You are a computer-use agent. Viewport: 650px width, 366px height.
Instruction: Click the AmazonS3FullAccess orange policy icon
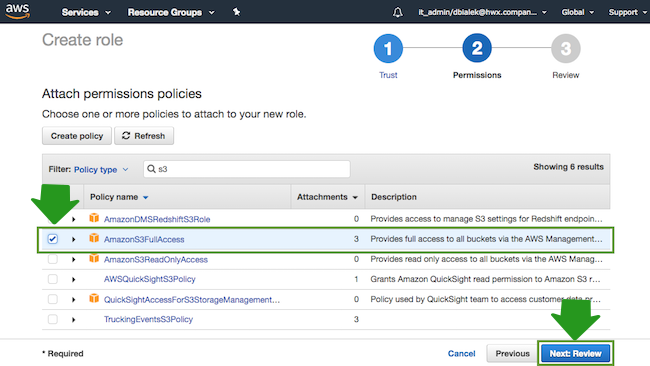point(94,238)
